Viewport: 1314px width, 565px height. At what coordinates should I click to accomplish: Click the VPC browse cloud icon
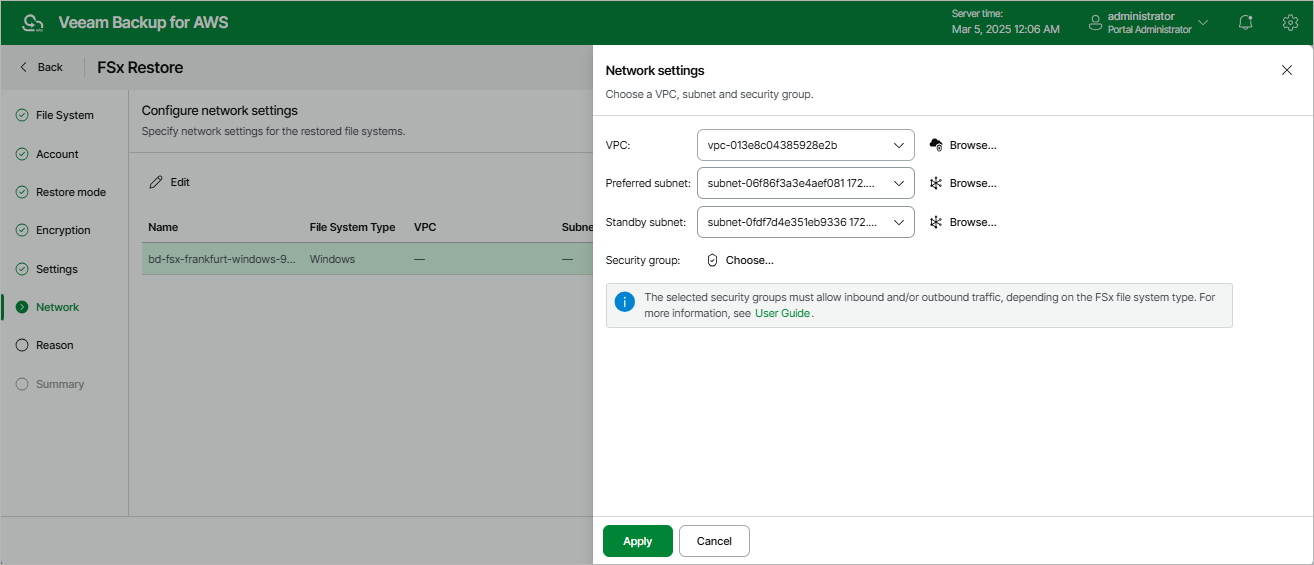point(936,145)
